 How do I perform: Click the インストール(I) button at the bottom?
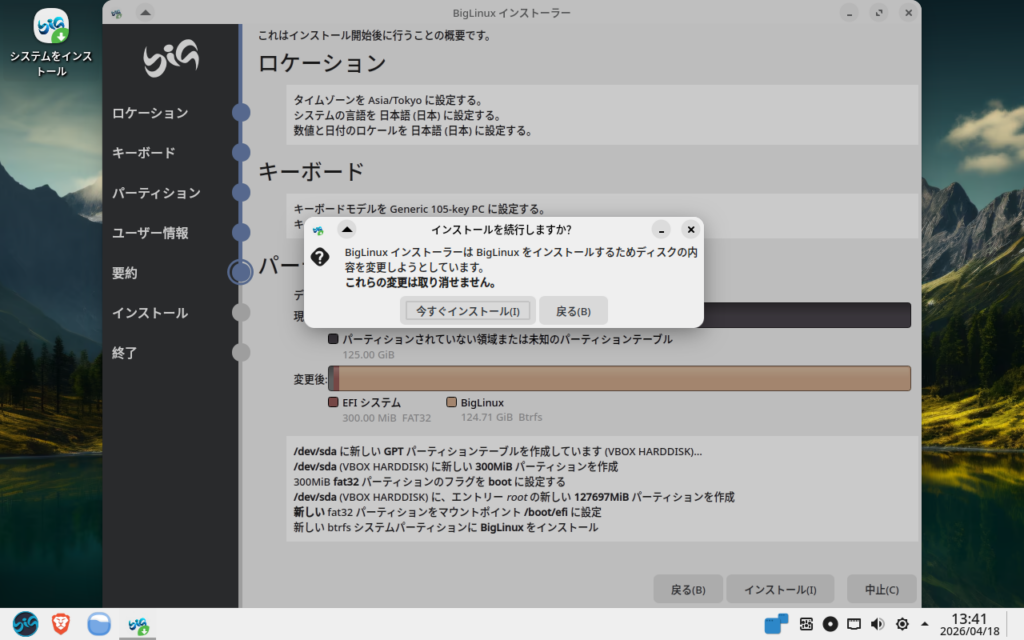coord(780,590)
